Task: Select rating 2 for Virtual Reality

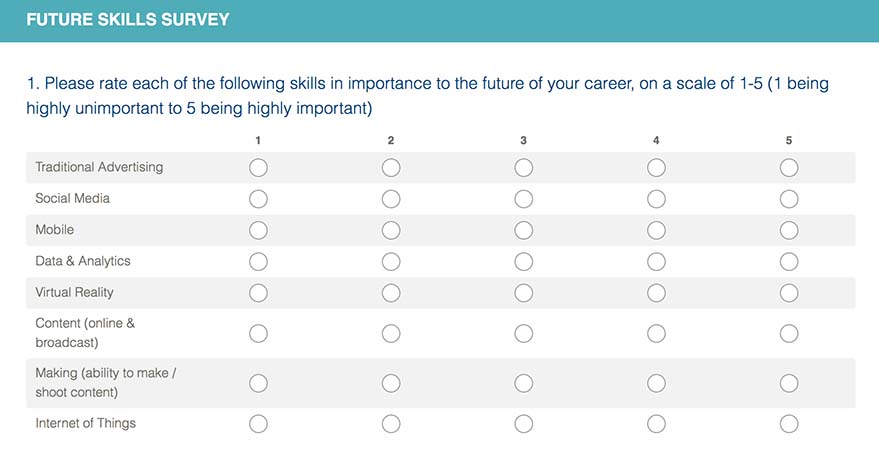Action: pos(391,293)
